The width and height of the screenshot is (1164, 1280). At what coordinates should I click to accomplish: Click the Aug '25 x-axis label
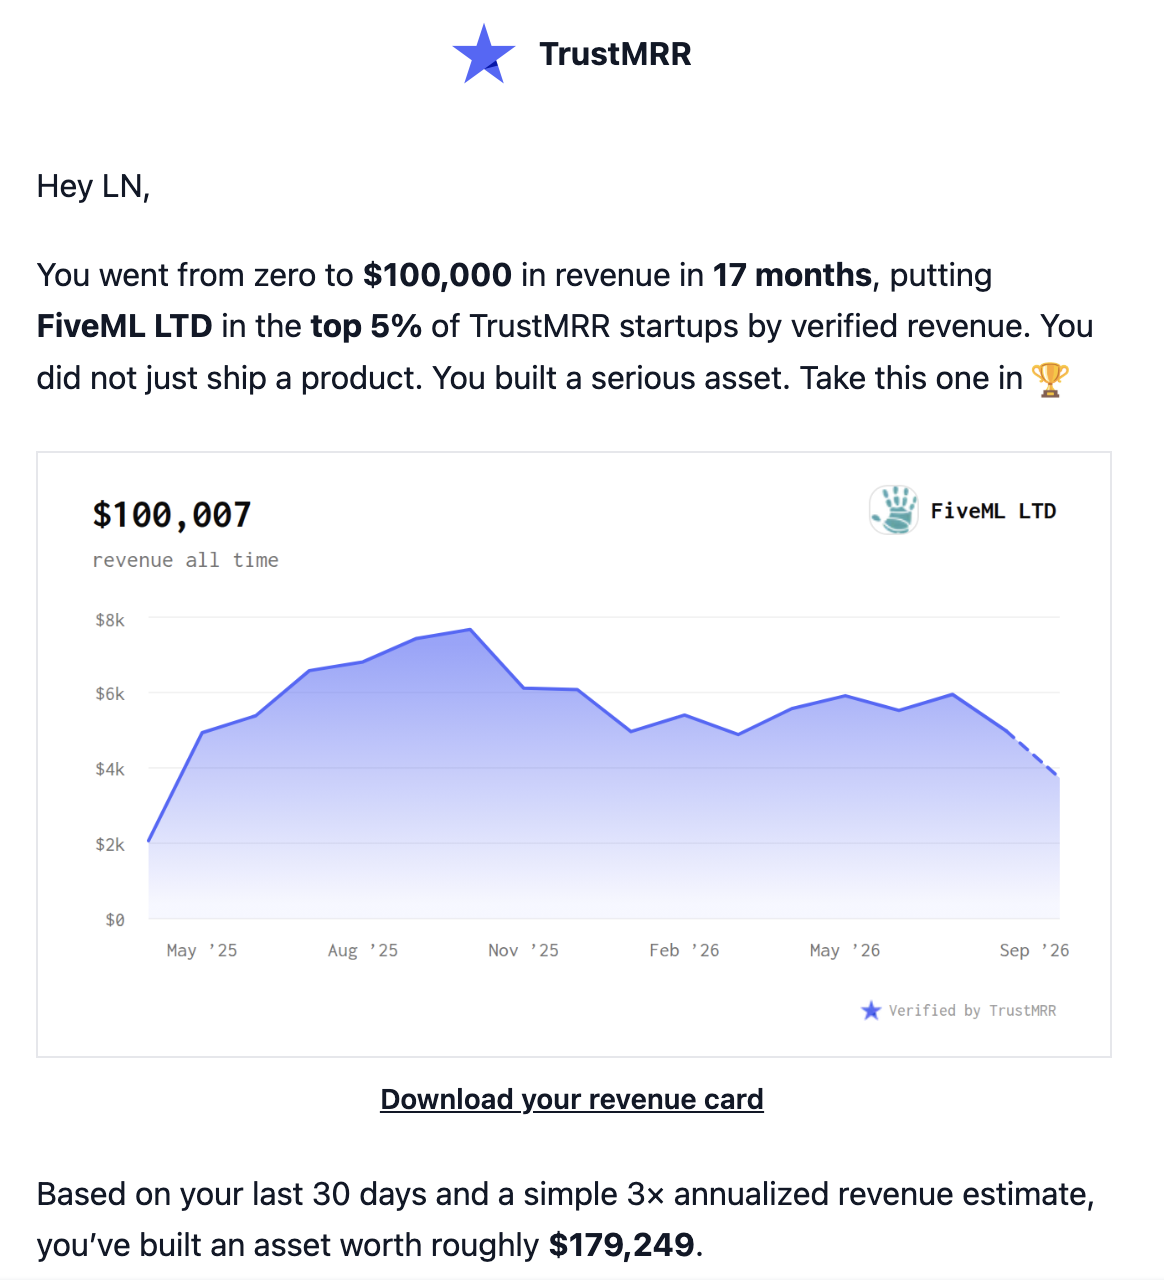pos(363,950)
